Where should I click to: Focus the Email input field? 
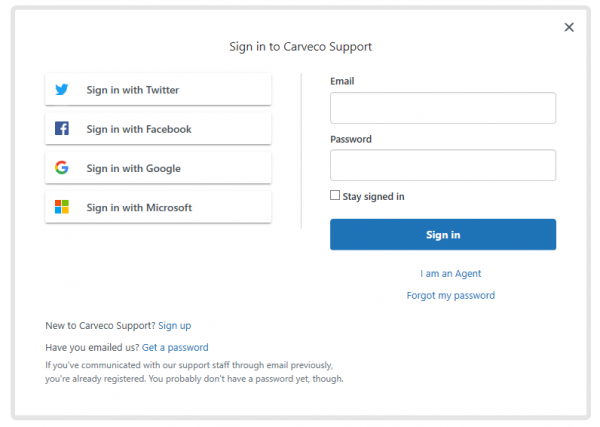click(442, 108)
